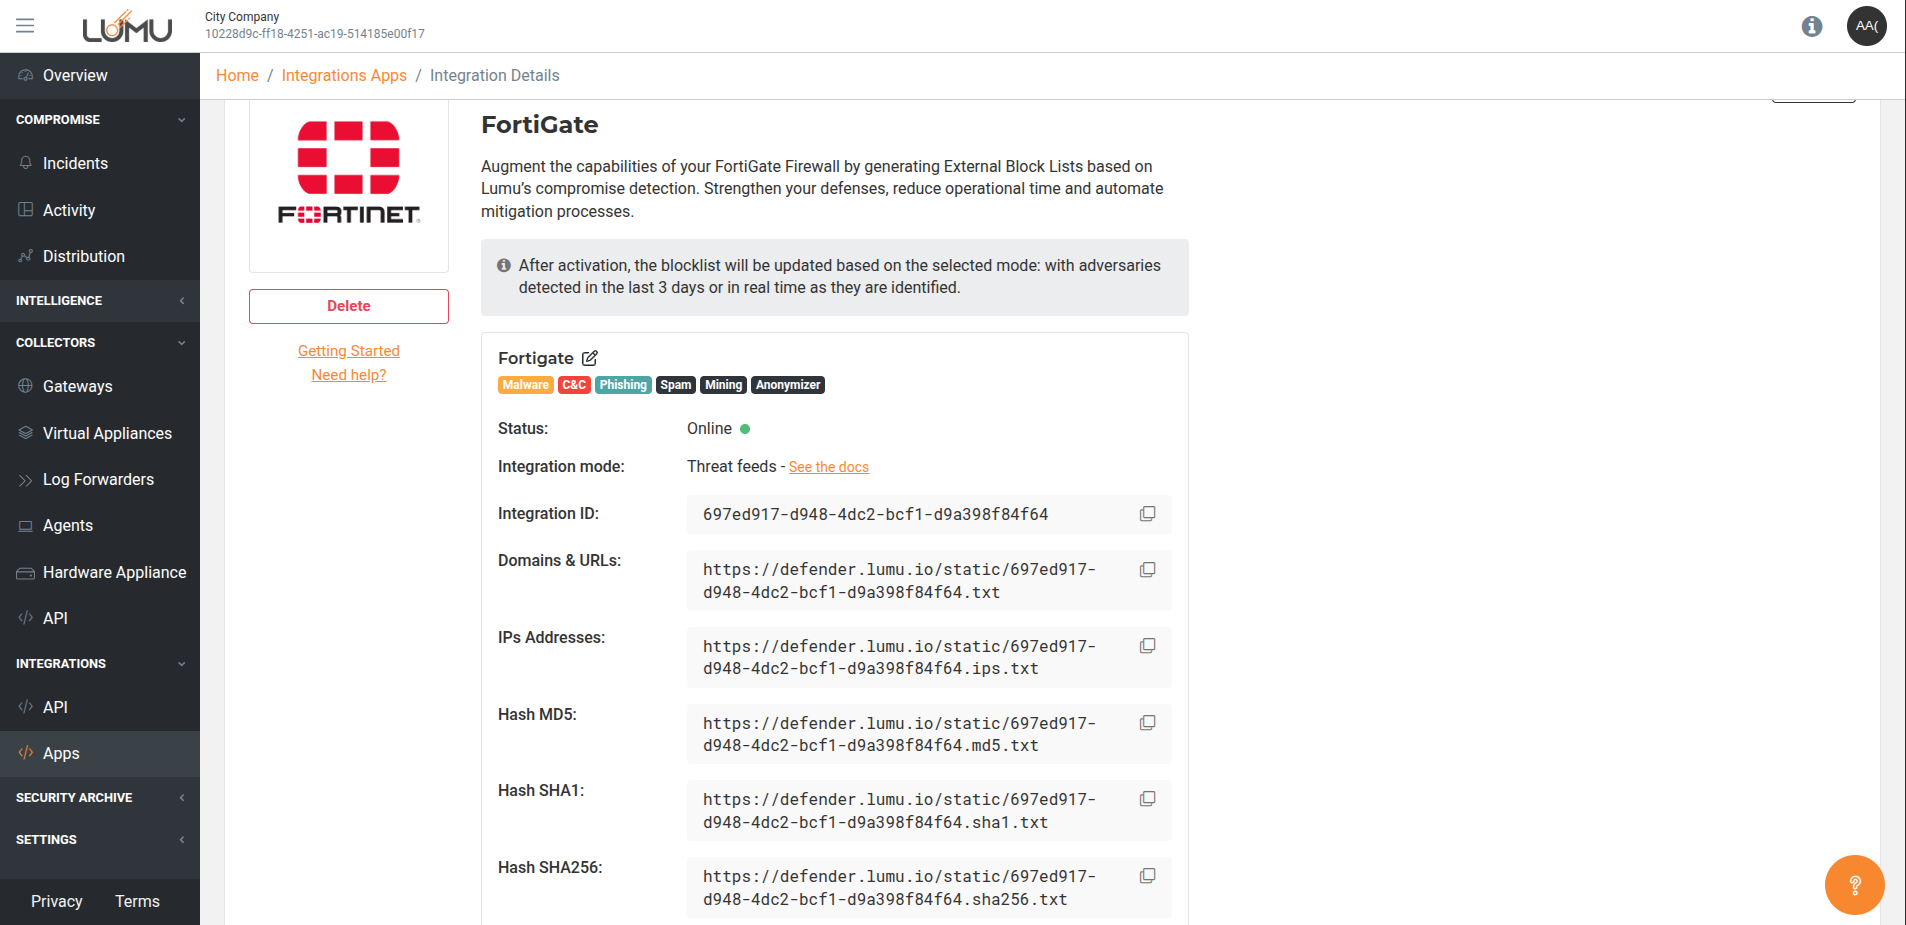Open the See the docs link
Image resolution: width=1906 pixels, height=925 pixels.
(x=828, y=467)
